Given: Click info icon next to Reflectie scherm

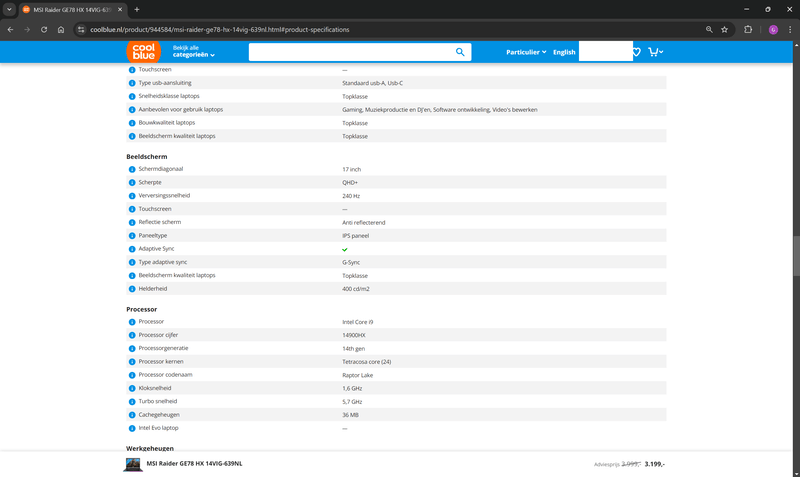Looking at the screenshot, I should click(x=132, y=222).
